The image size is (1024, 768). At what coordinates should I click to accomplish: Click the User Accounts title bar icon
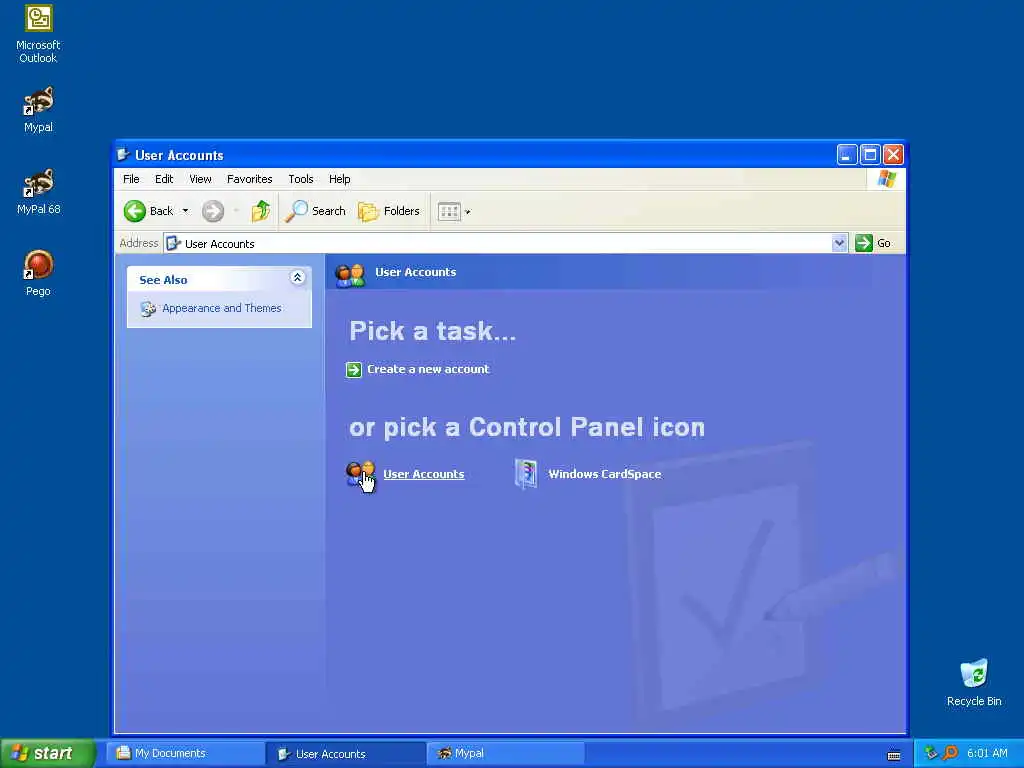[x=123, y=155]
